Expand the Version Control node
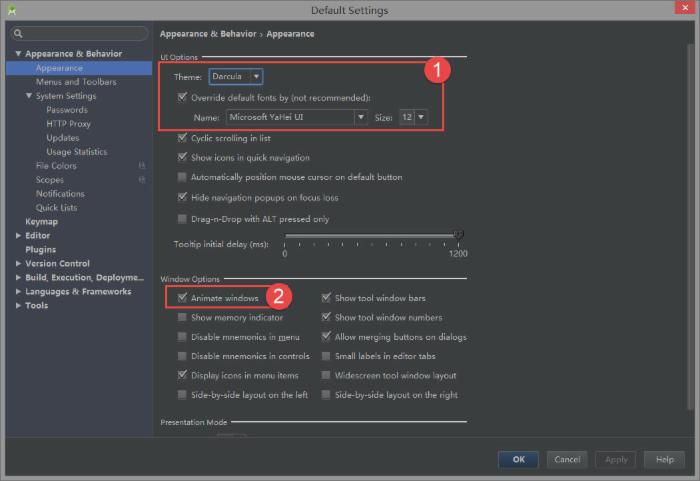This screenshot has width=700, height=481. click(18, 264)
